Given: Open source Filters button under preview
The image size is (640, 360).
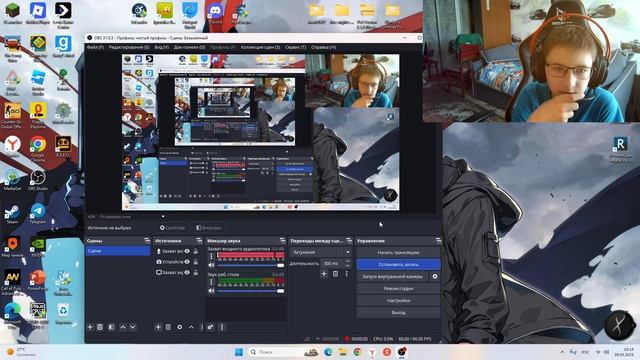Looking at the screenshot, I should (x=209, y=228).
